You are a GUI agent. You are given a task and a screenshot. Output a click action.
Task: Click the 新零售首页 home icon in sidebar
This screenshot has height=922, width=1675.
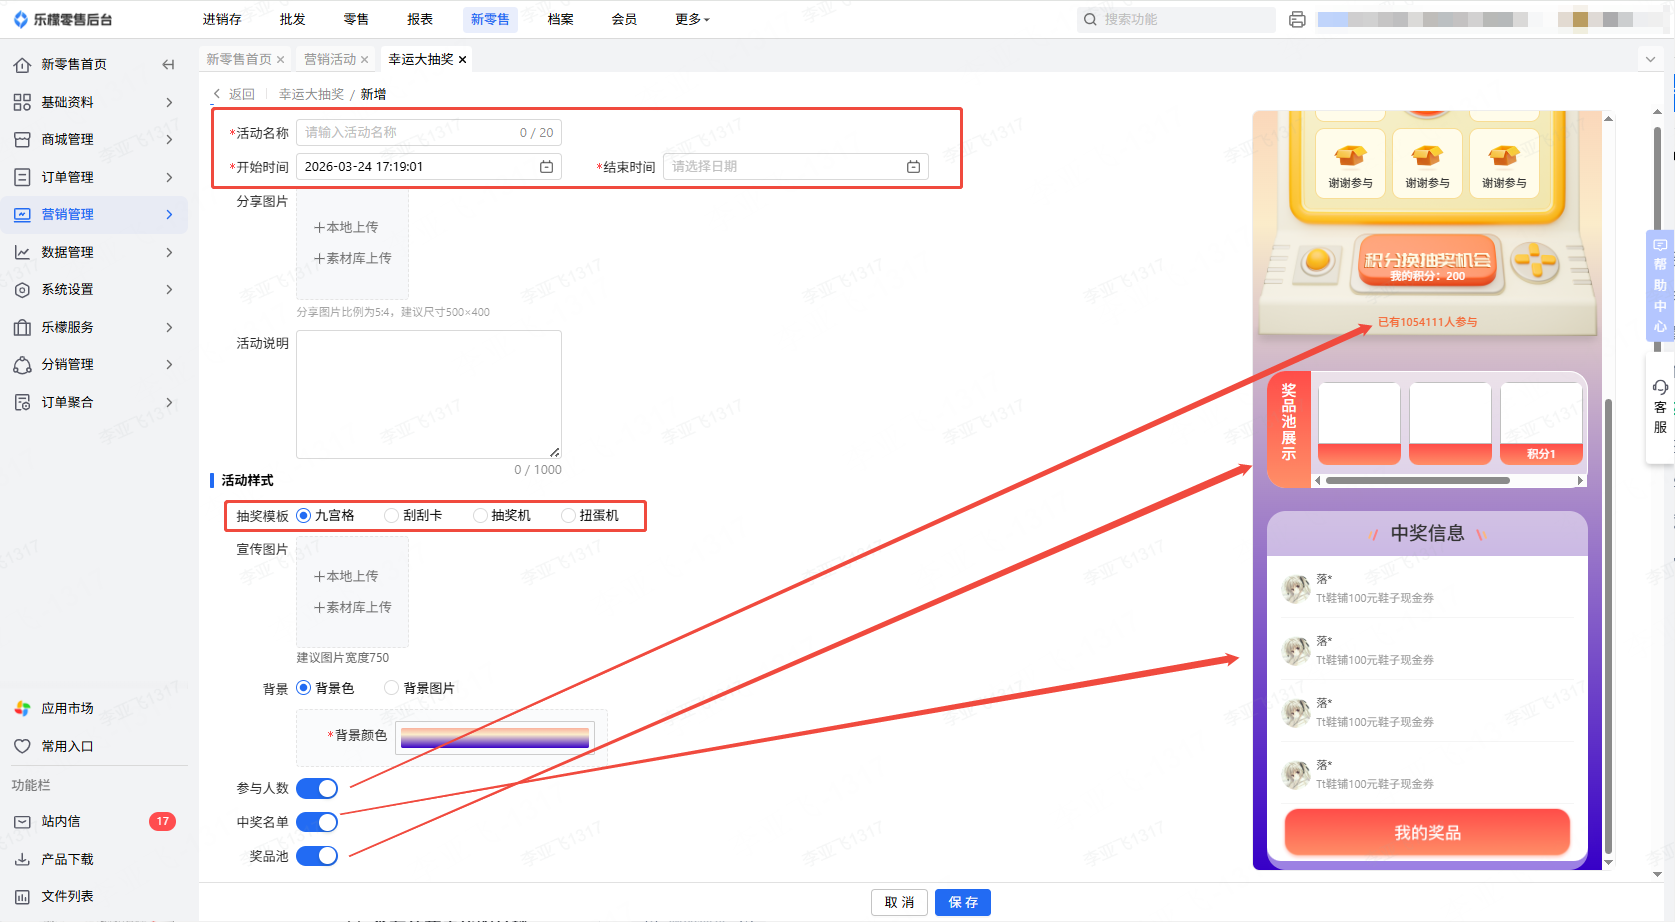22,65
